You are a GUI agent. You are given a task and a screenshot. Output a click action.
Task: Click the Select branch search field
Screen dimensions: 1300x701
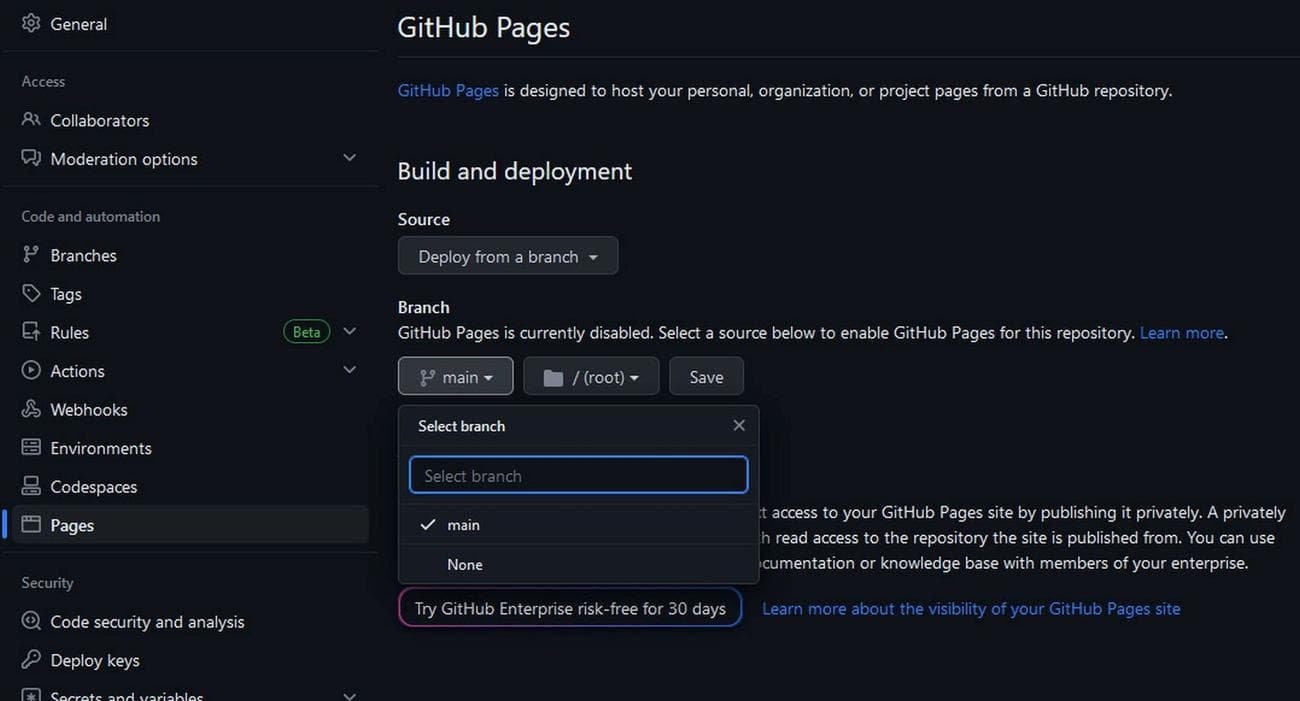(578, 475)
